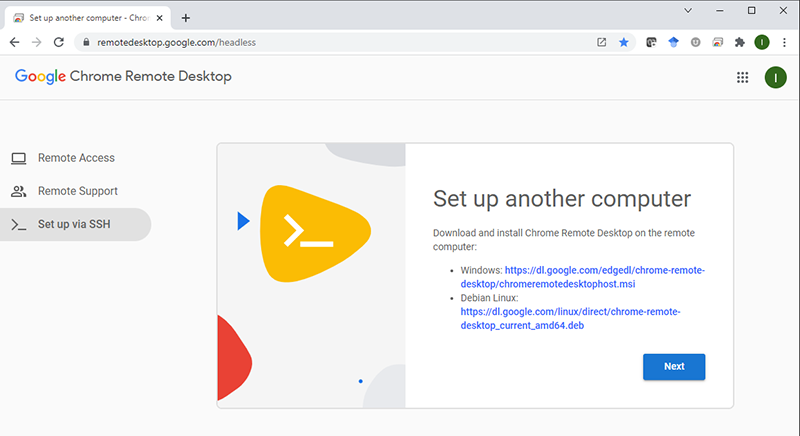The height and width of the screenshot is (436, 800).
Task: Click the Chrome Remote Desktop extension icon
Action: pyautogui.click(x=717, y=42)
